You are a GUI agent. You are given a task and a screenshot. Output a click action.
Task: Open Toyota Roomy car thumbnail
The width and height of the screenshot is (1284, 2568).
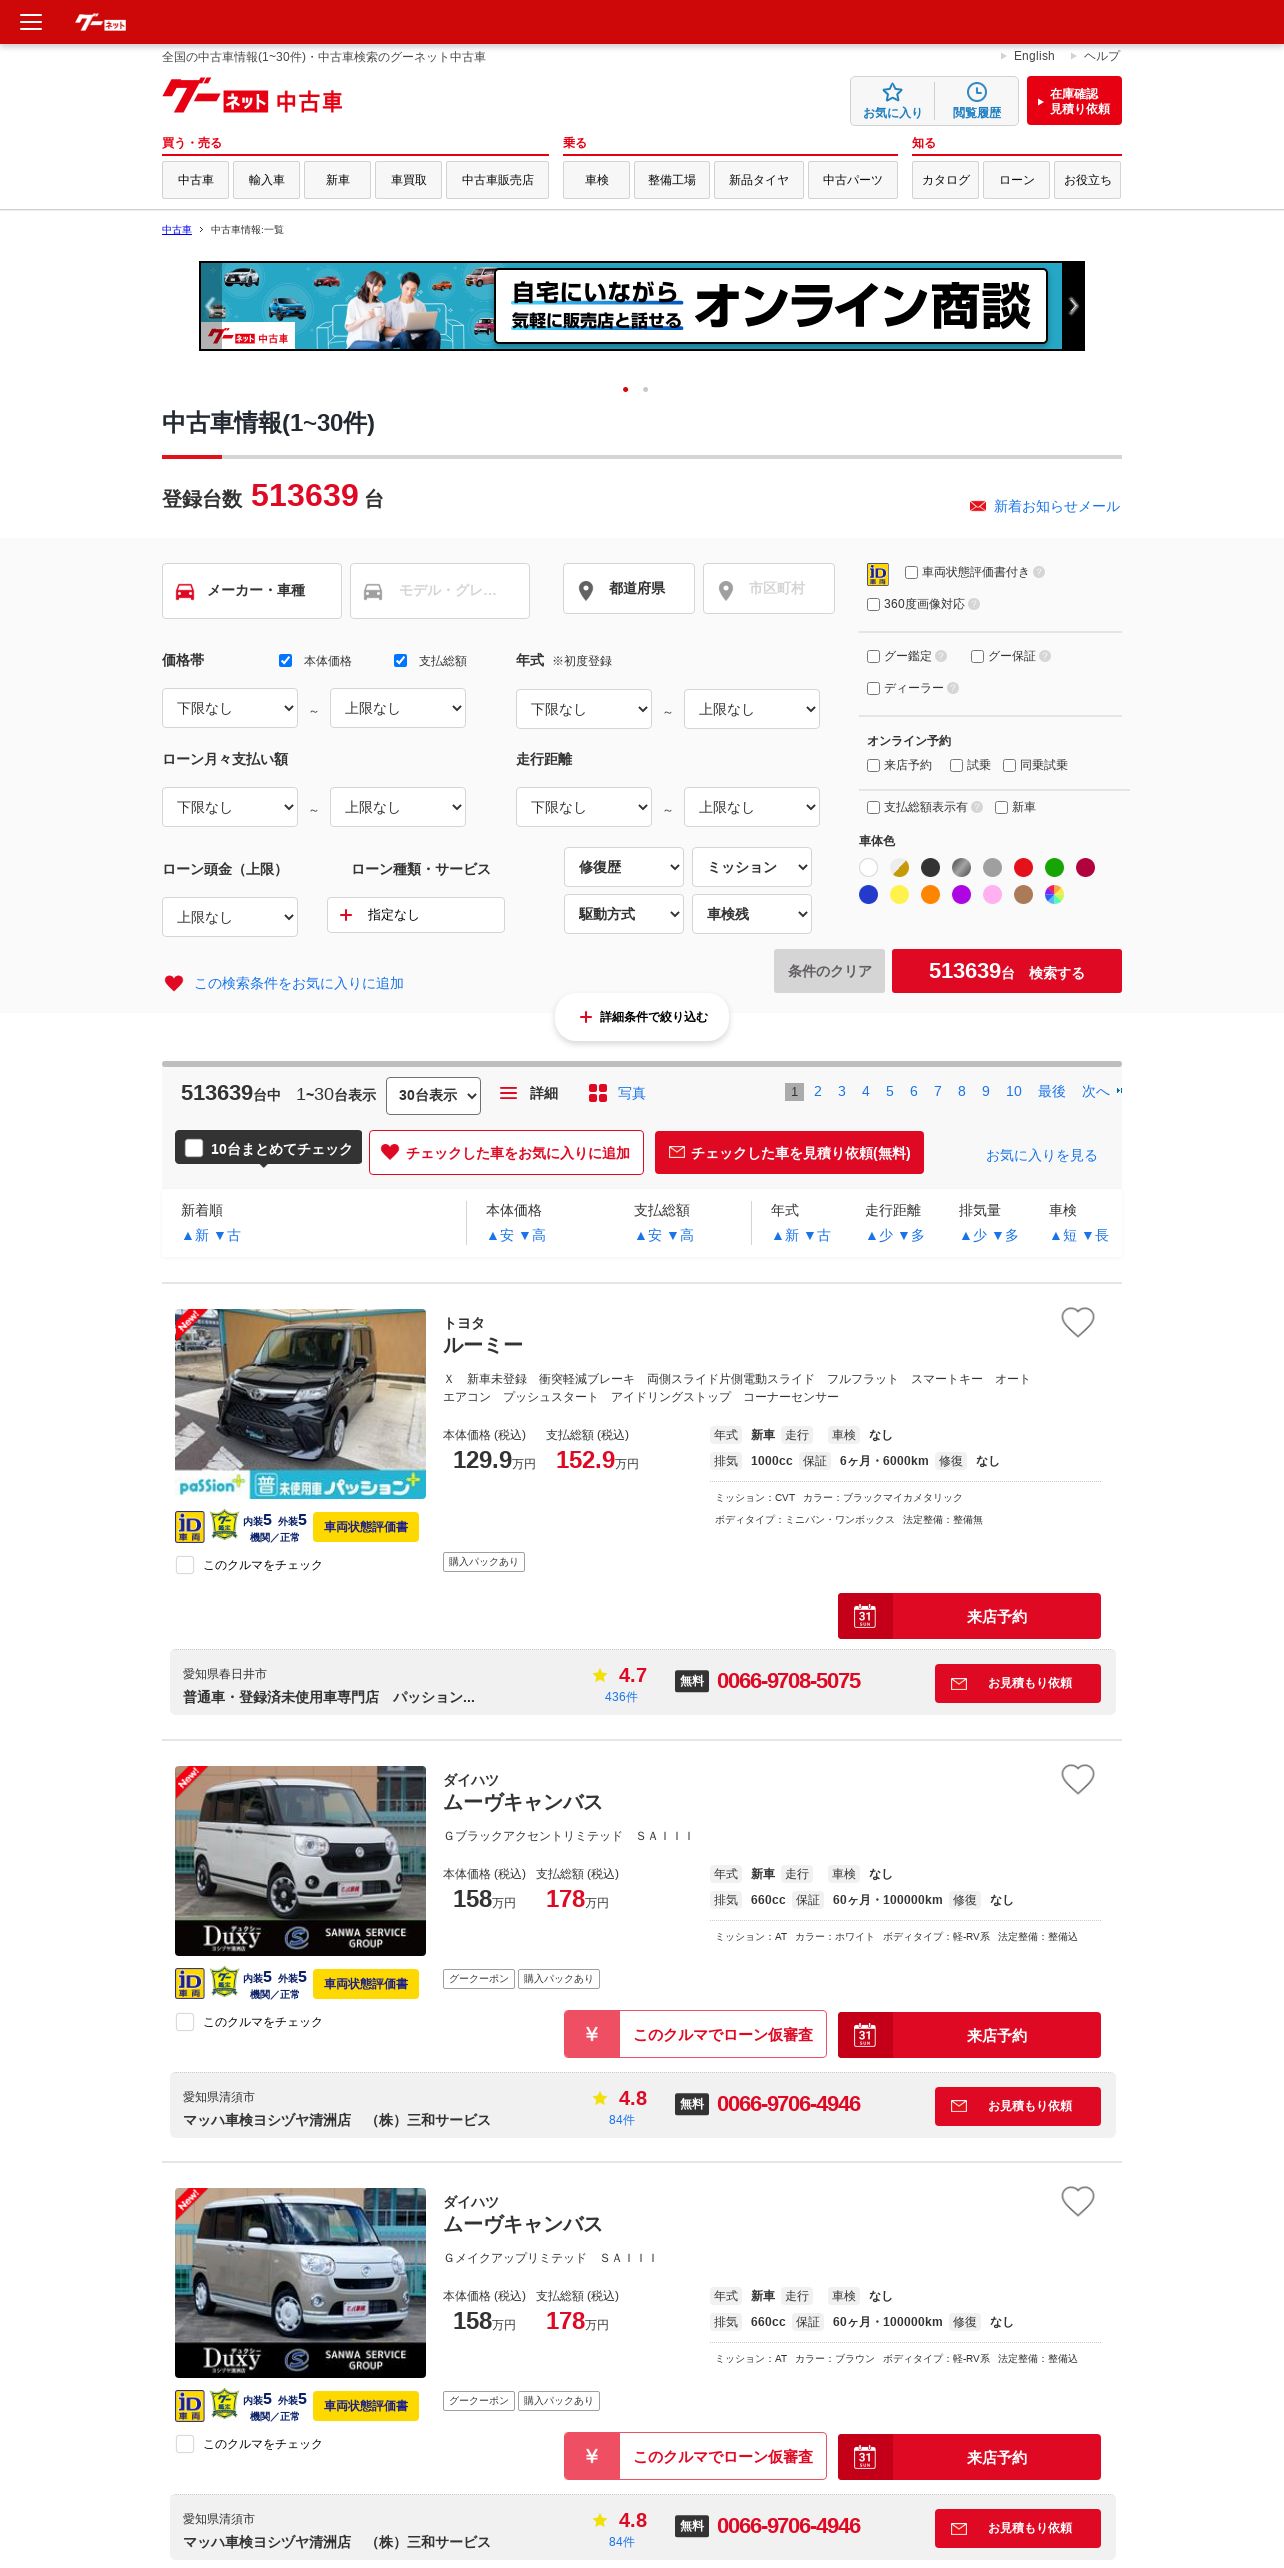[x=300, y=1403]
